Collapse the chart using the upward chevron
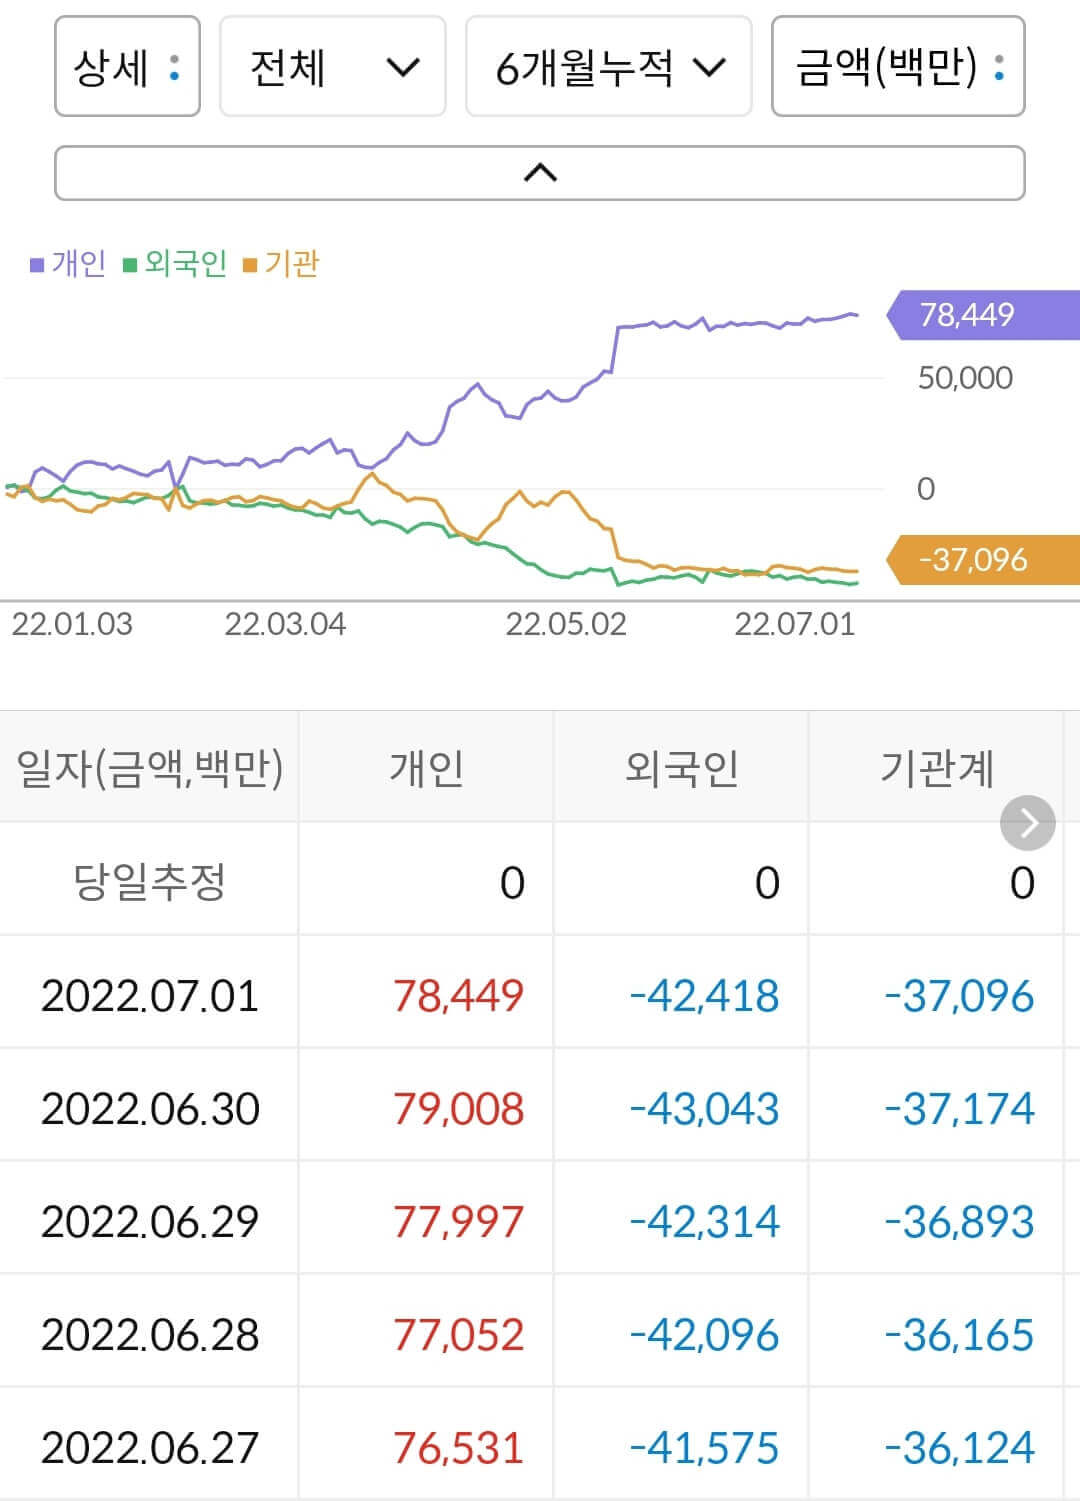 540,171
